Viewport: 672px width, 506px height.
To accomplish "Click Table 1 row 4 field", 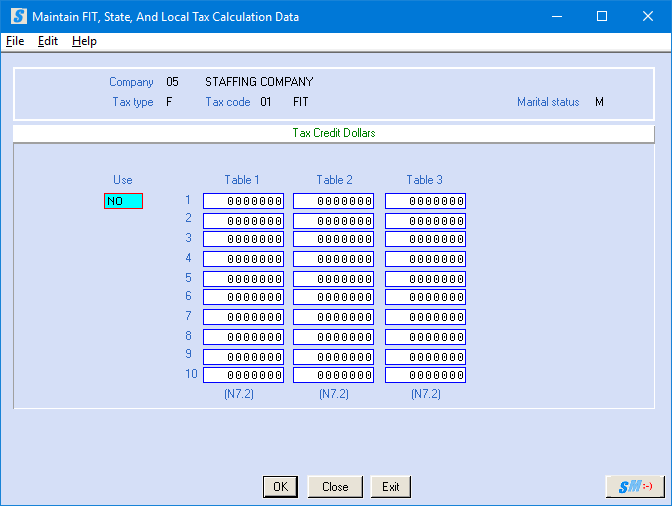I will click(243, 259).
